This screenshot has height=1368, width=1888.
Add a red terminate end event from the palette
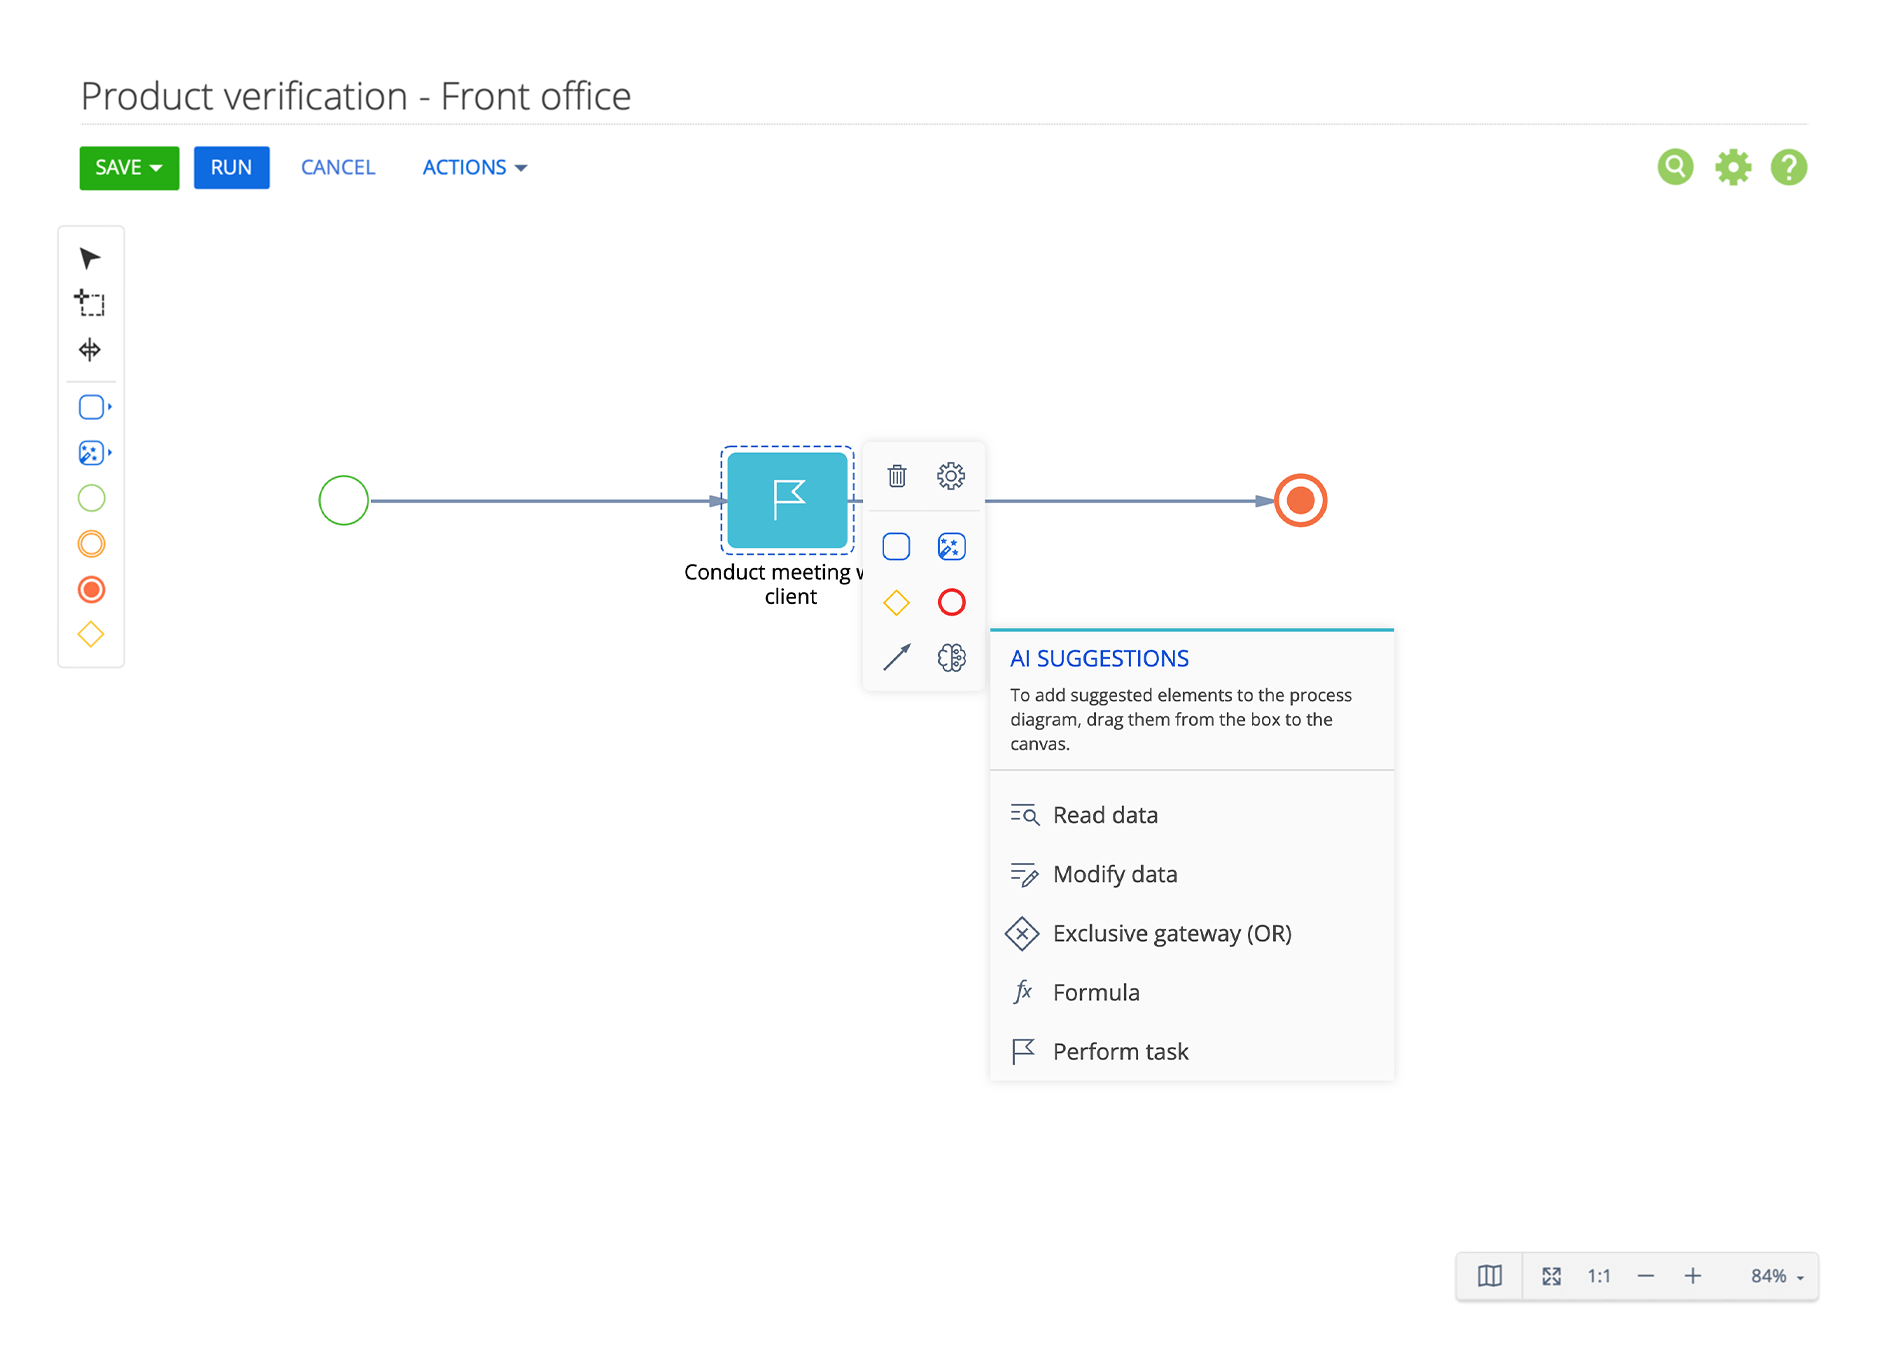tap(91, 590)
